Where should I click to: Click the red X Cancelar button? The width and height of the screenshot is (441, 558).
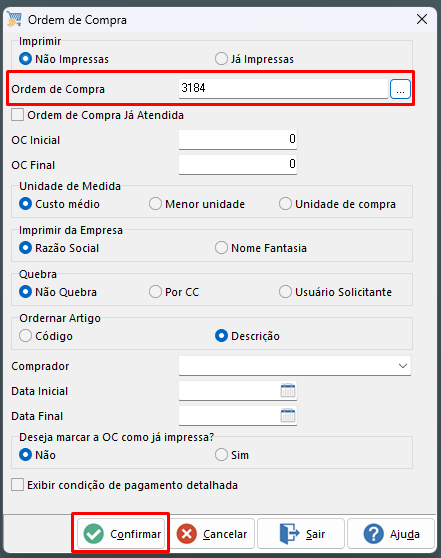pos(211,533)
